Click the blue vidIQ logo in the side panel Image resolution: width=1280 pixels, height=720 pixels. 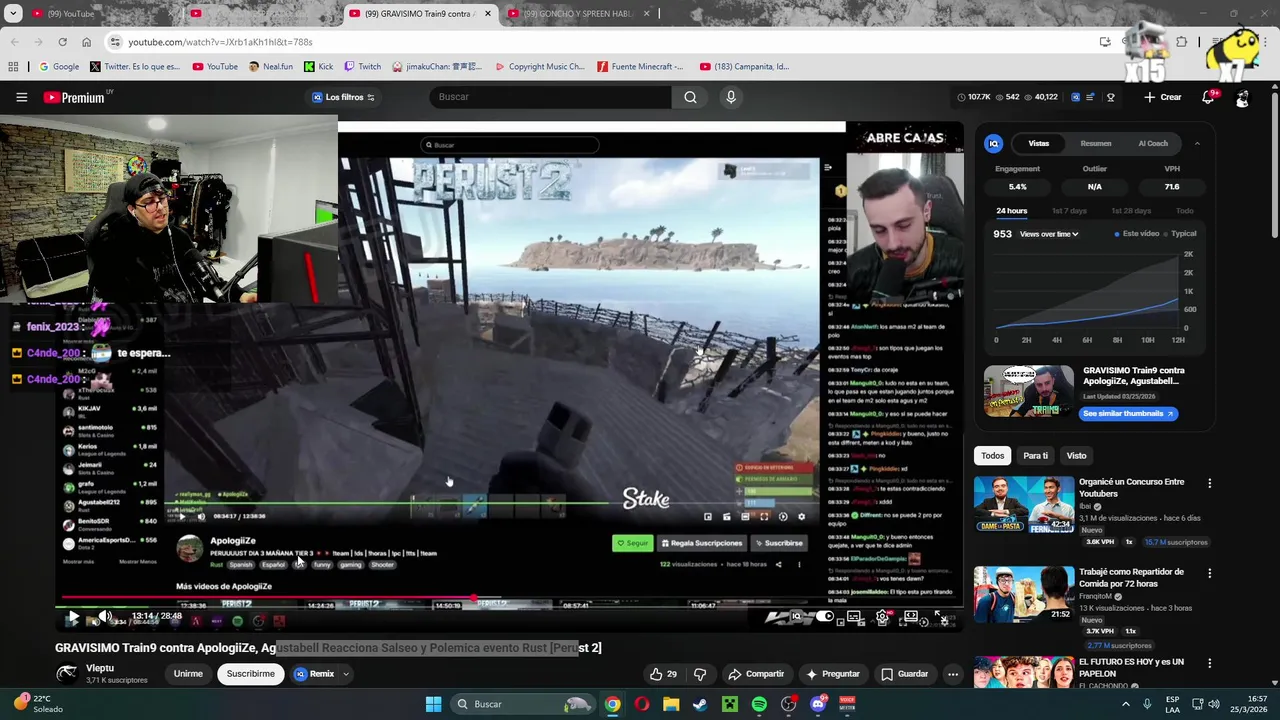coord(993,143)
